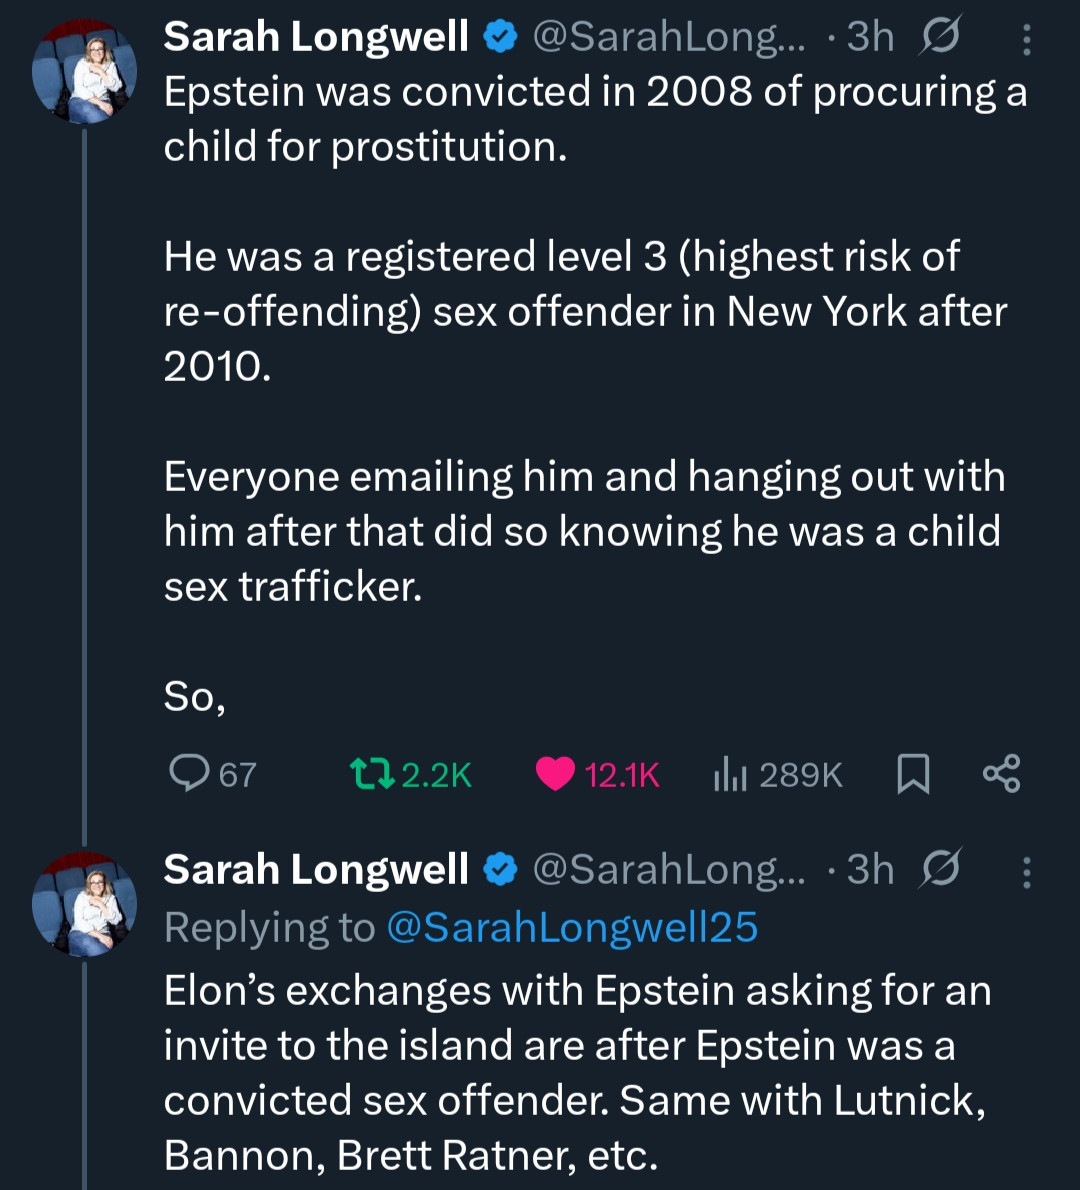Tap the Grok icon on first tweet
The image size is (1080, 1190).
[x=940, y=37]
